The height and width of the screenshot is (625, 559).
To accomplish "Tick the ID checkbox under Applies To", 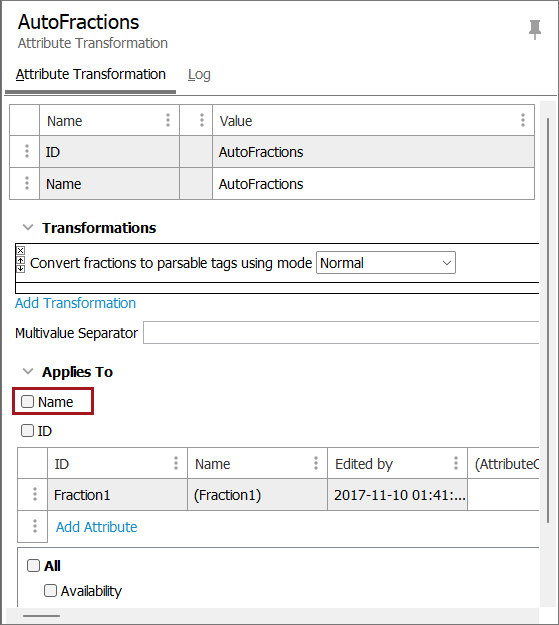I will pos(28,430).
